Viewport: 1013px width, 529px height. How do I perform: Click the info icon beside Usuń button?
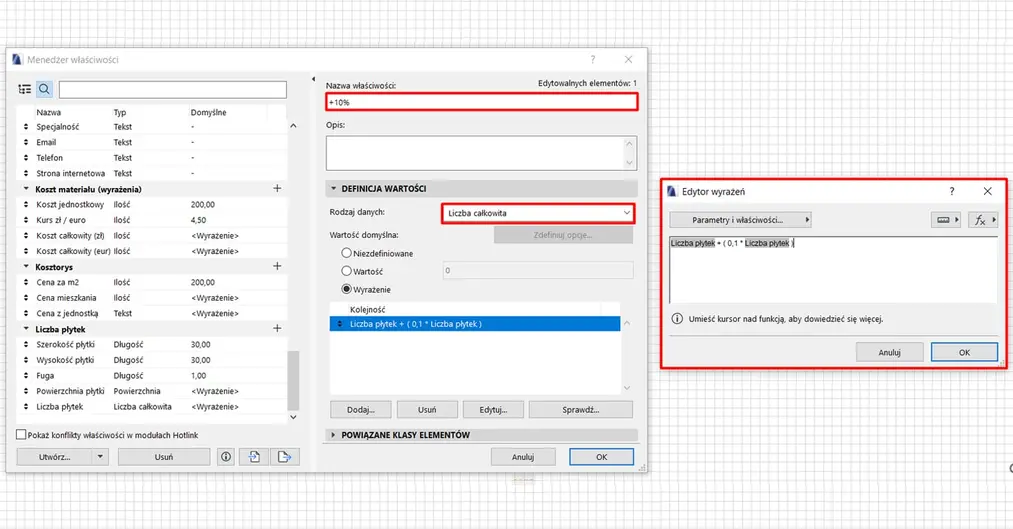pyautogui.click(x=225, y=457)
